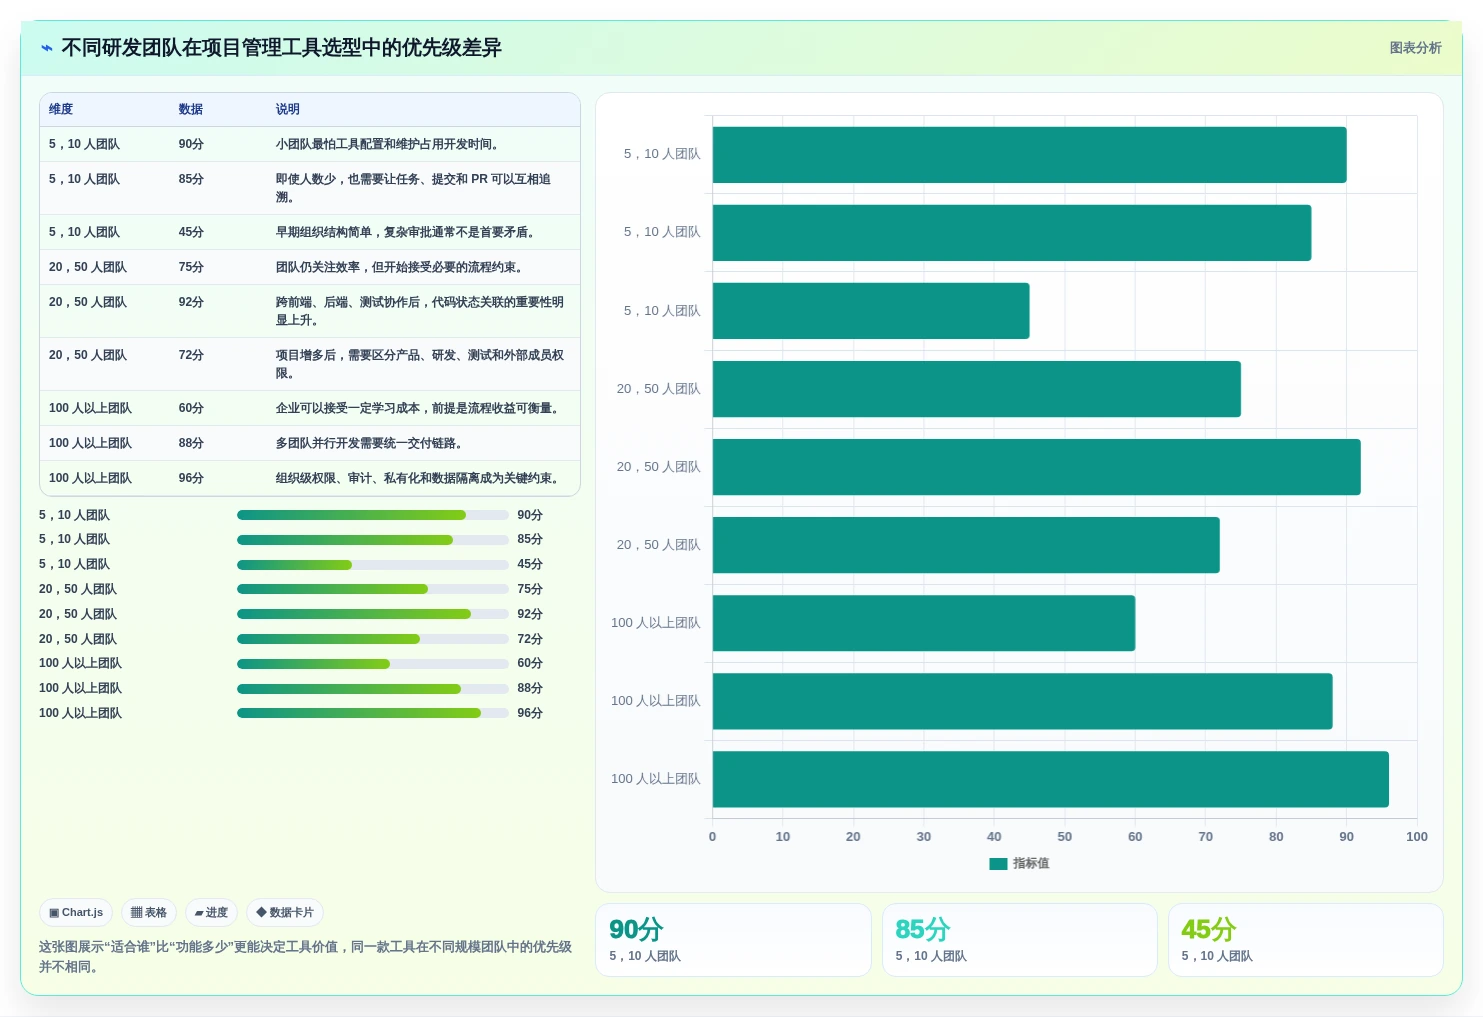Viewport: 1483px width, 1017px height.
Task: Click the 60分 cell in the table
Action: pyautogui.click(x=191, y=408)
